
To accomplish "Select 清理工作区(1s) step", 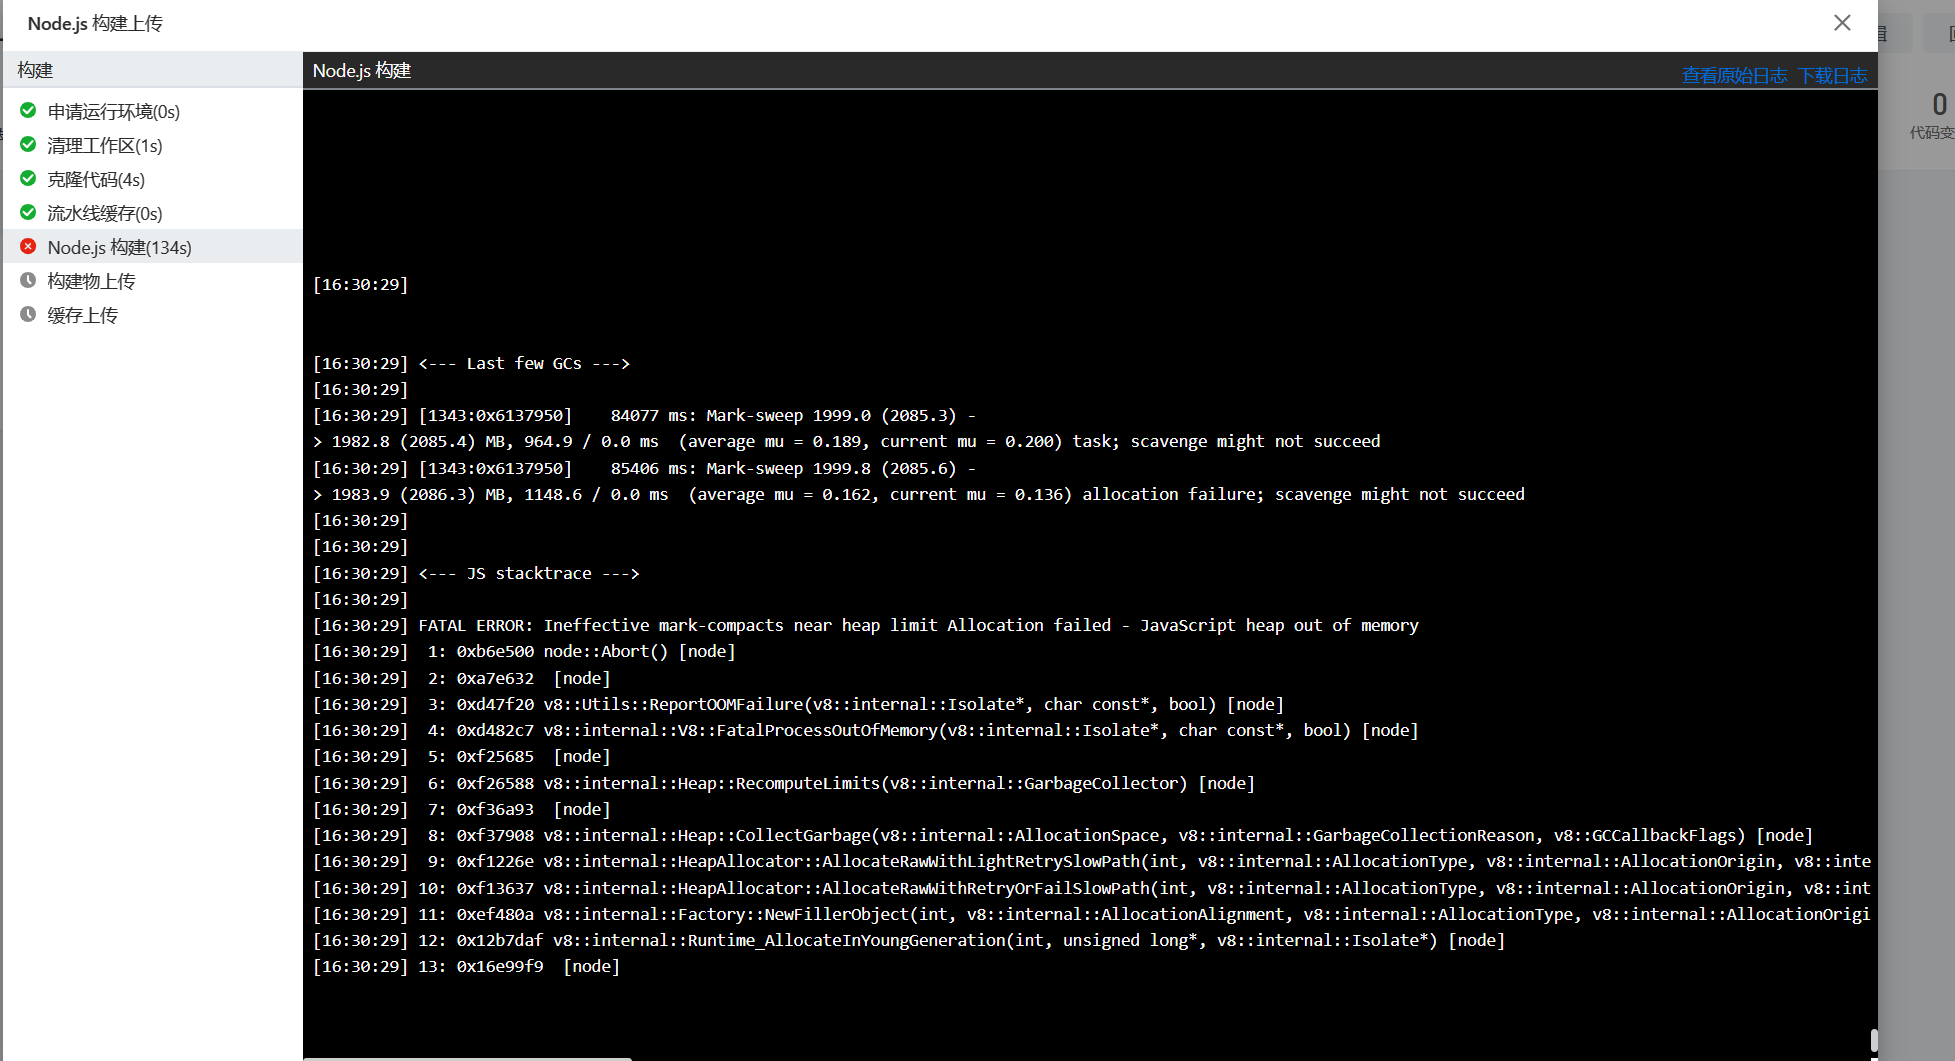I will click(x=152, y=145).
